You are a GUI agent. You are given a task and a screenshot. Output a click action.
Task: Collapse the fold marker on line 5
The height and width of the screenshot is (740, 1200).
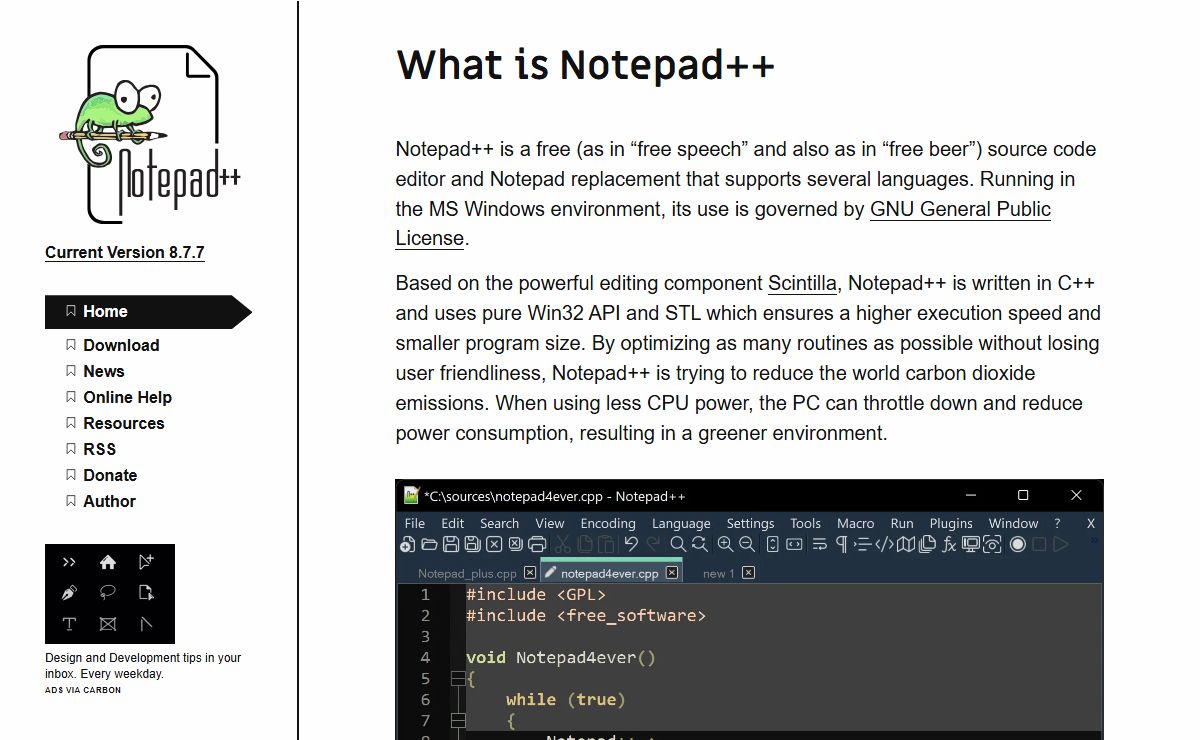coord(458,679)
